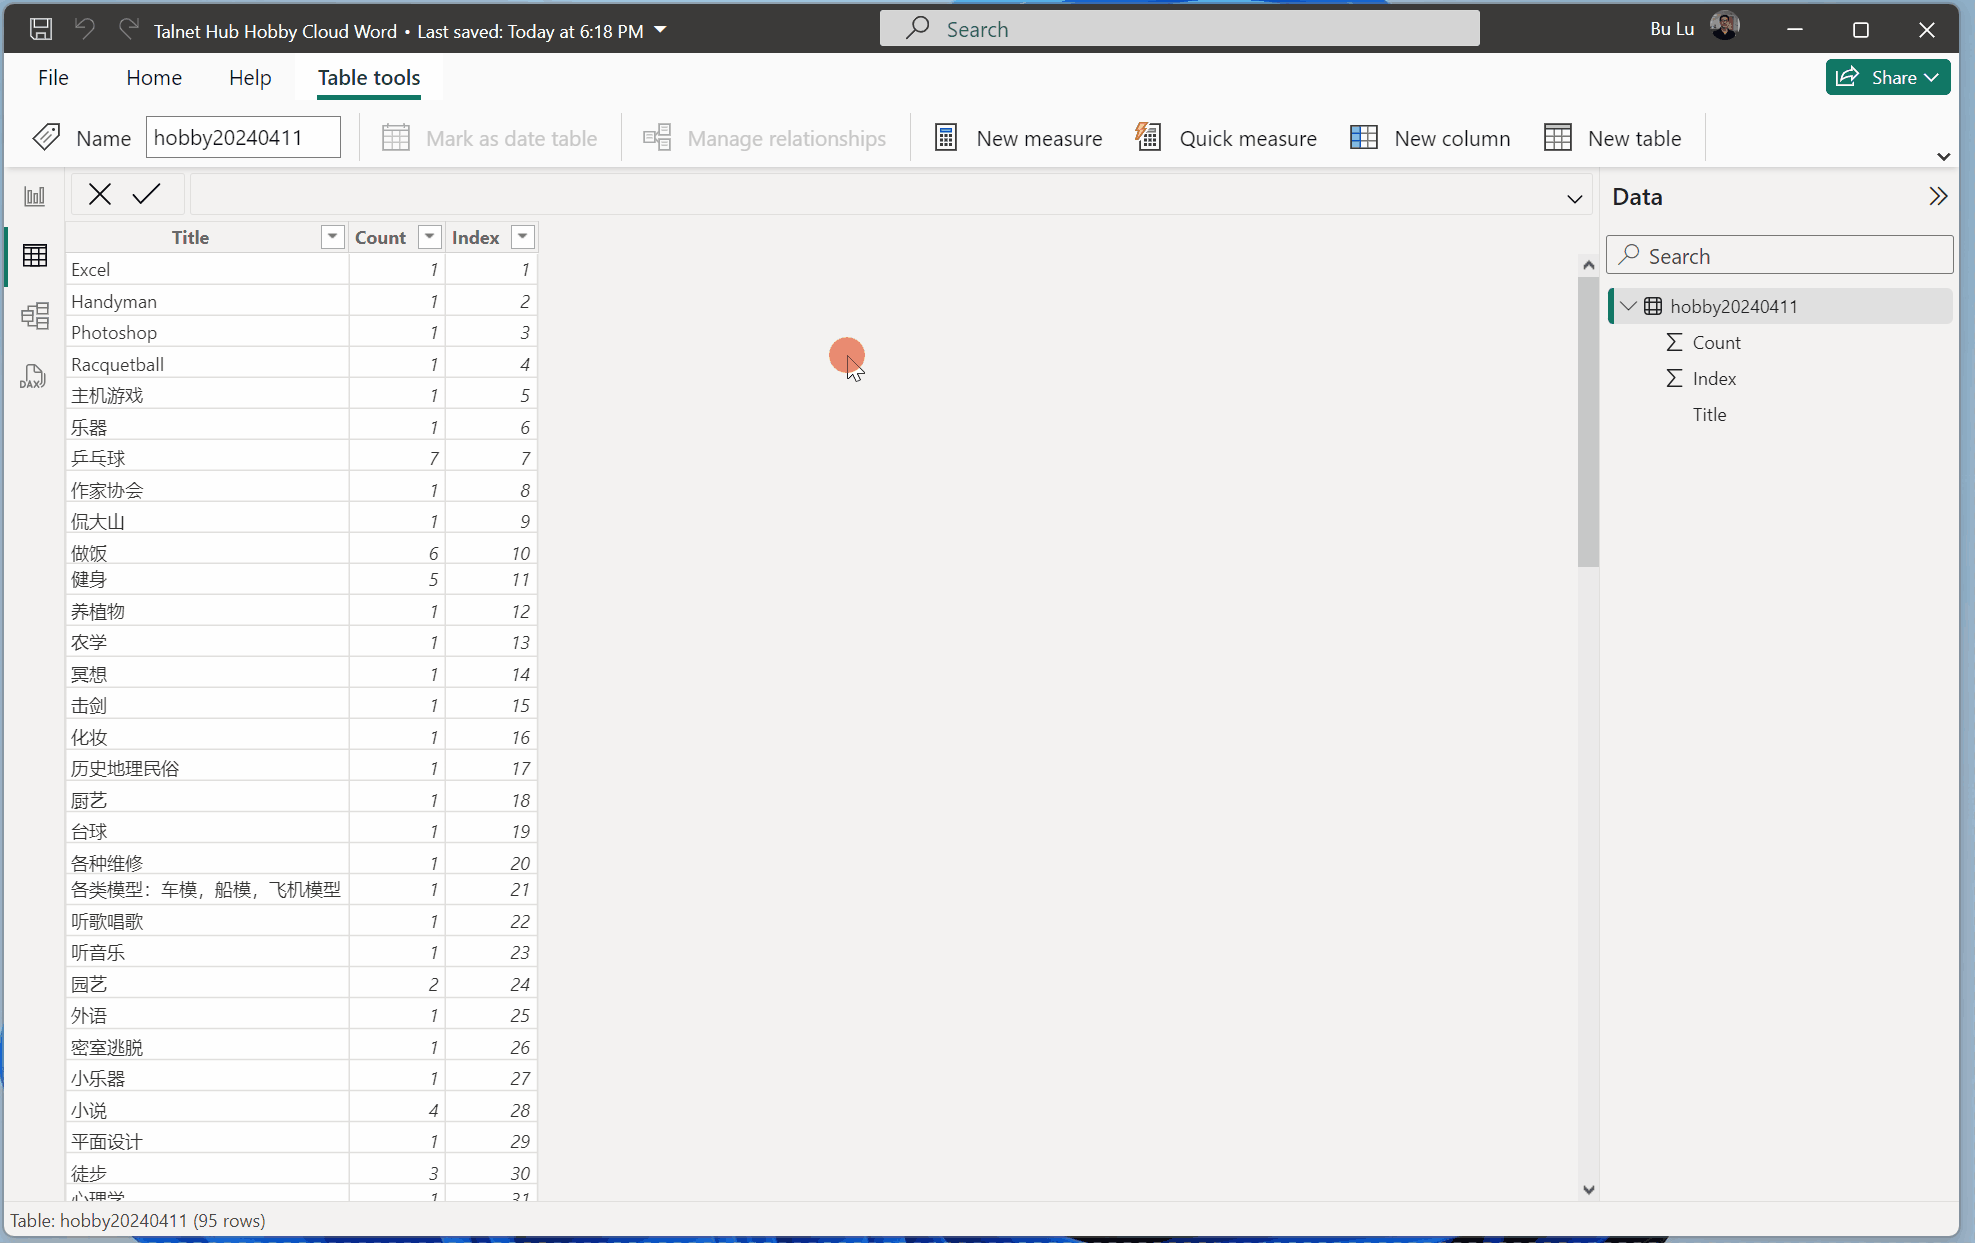Cancel formula with the X icon
This screenshot has width=1975, height=1243.
point(99,194)
